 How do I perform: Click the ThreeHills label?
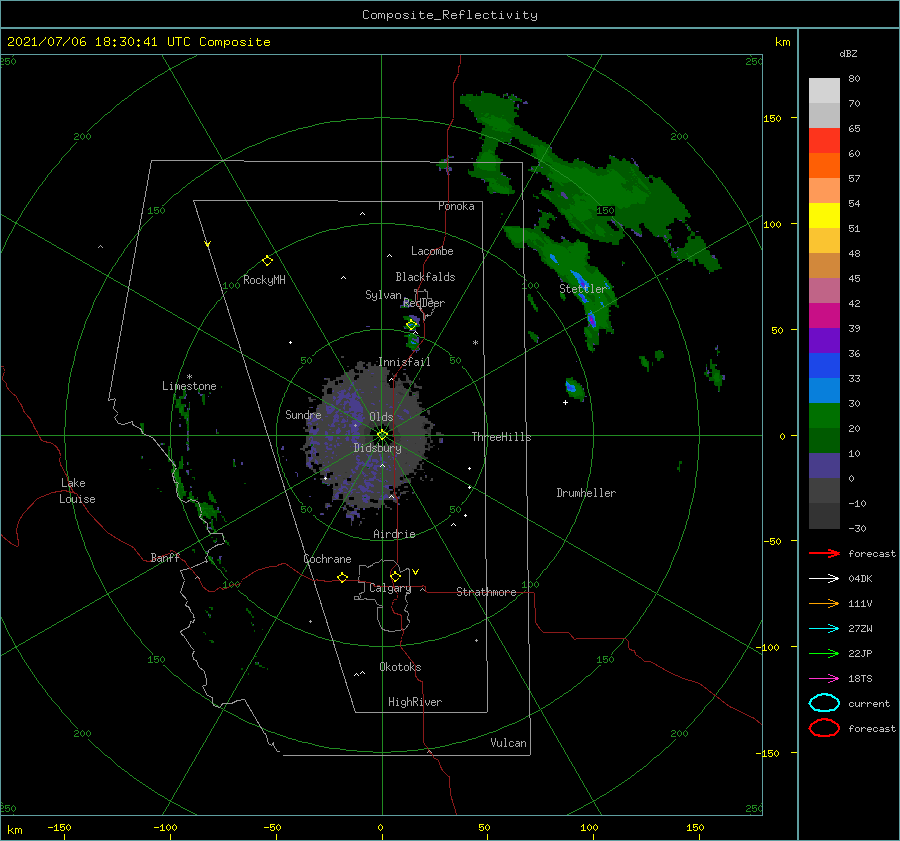(501, 437)
